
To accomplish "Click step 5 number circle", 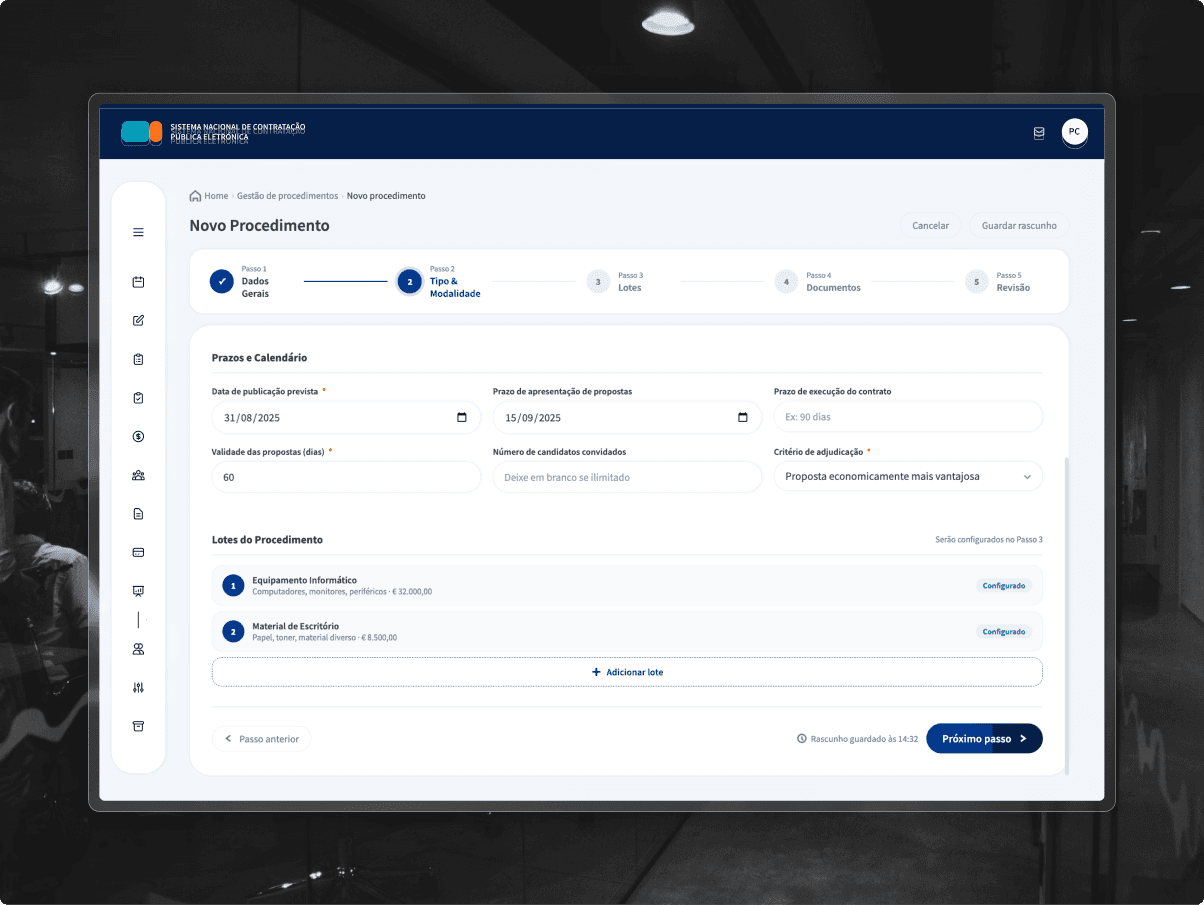I will [x=976, y=282].
